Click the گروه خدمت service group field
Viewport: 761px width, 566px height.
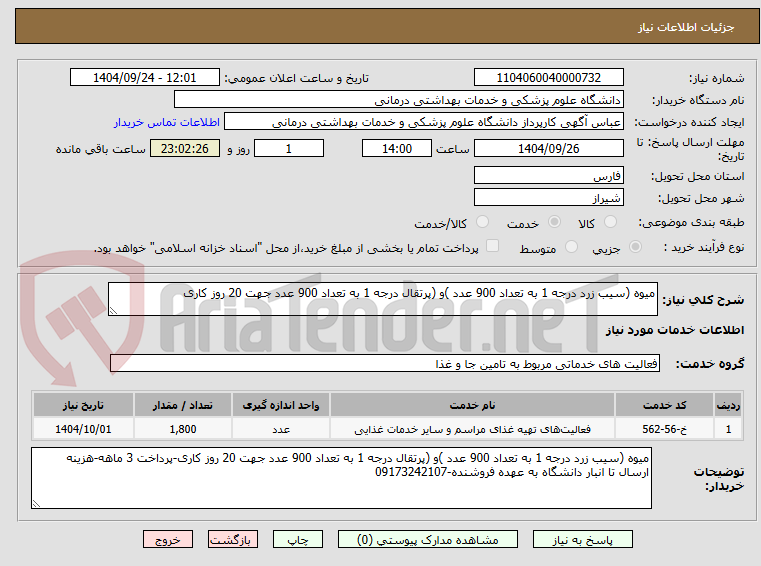pyautogui.click(x=385, y=364)
